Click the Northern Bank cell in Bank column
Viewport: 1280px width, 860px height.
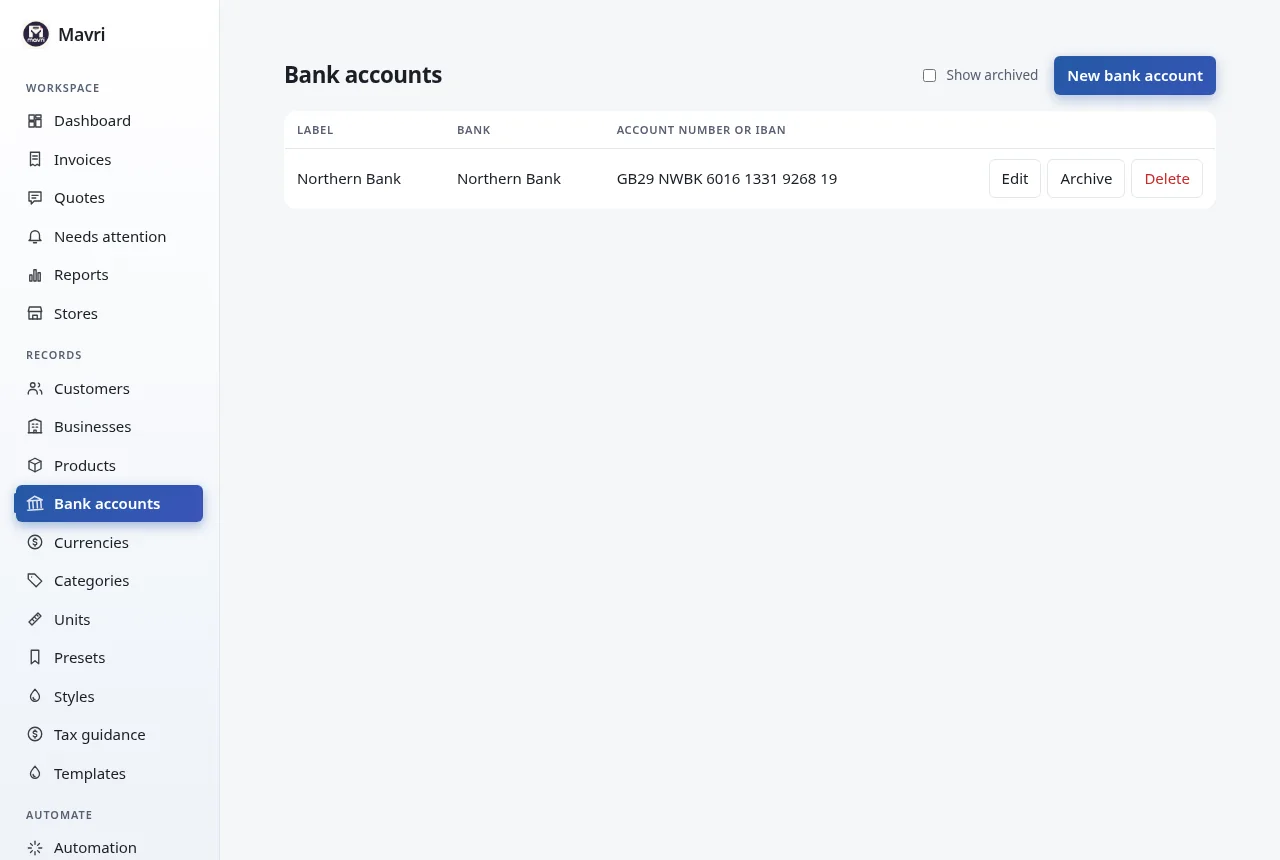click(509, 179)
